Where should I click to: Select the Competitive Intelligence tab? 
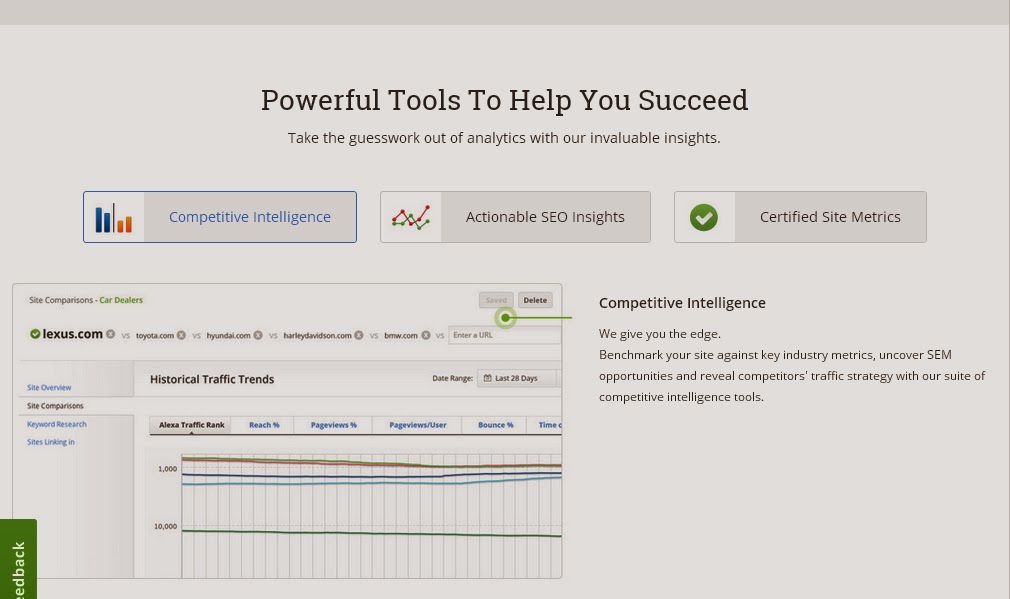coord(220,217)
